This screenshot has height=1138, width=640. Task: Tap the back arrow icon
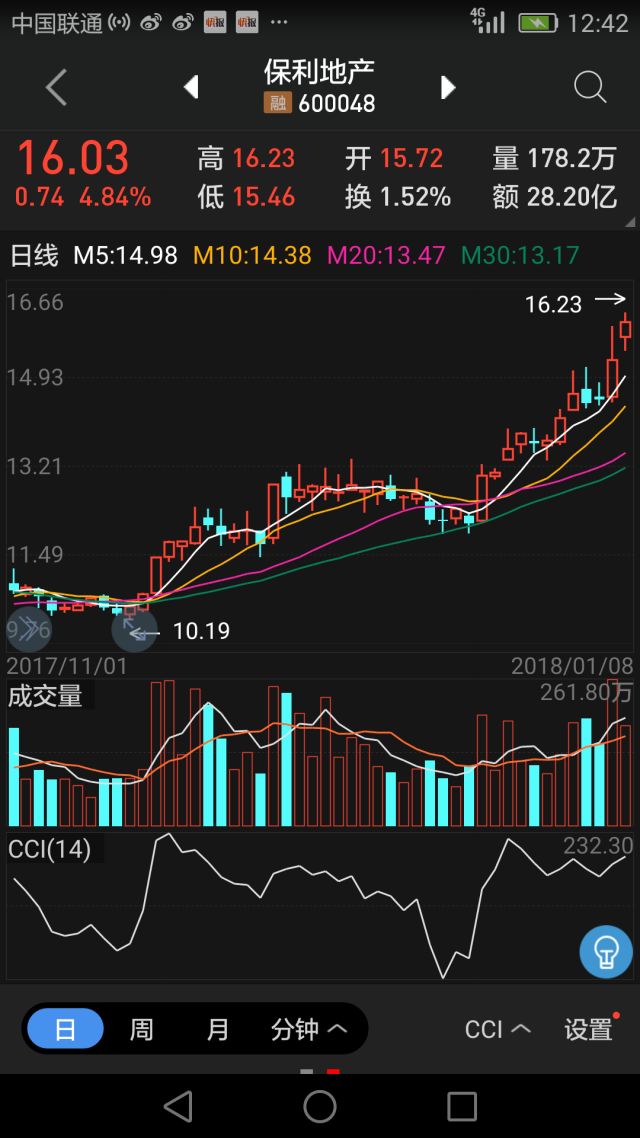pos(57,88)
